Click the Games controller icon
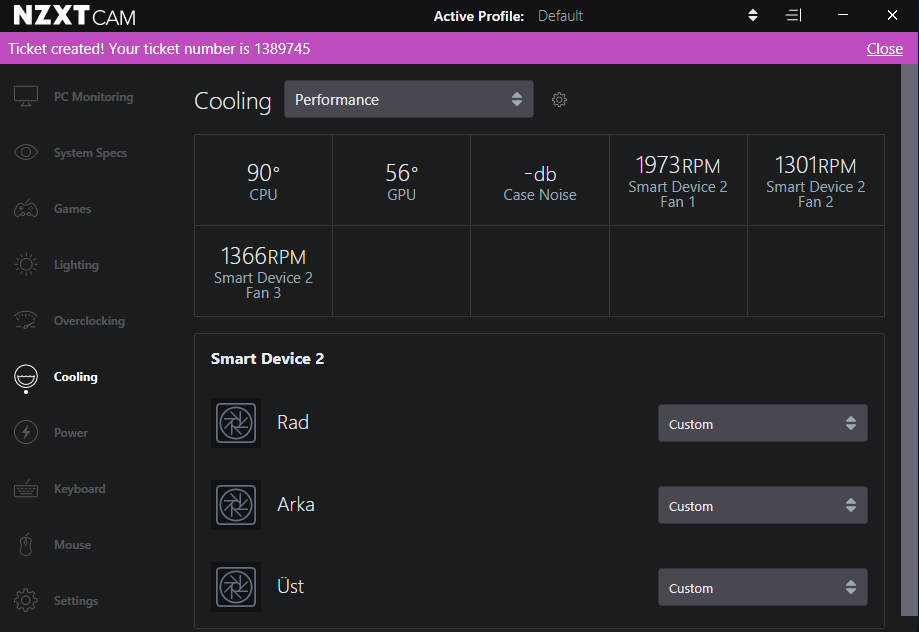 tap(26, 209)
